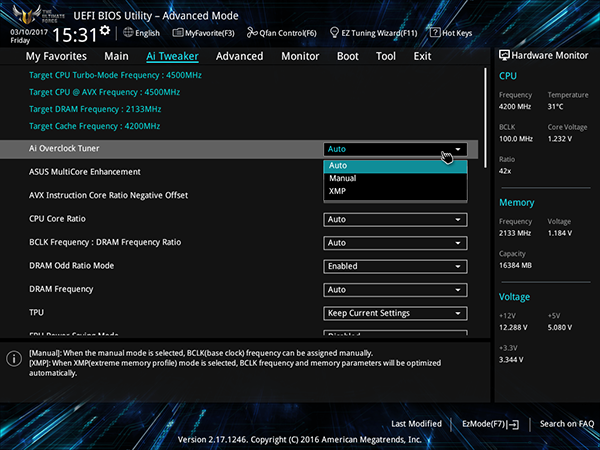Click the settings list vertical scrollbar
This screenshot has height=450, width=600.
(486, 118)
